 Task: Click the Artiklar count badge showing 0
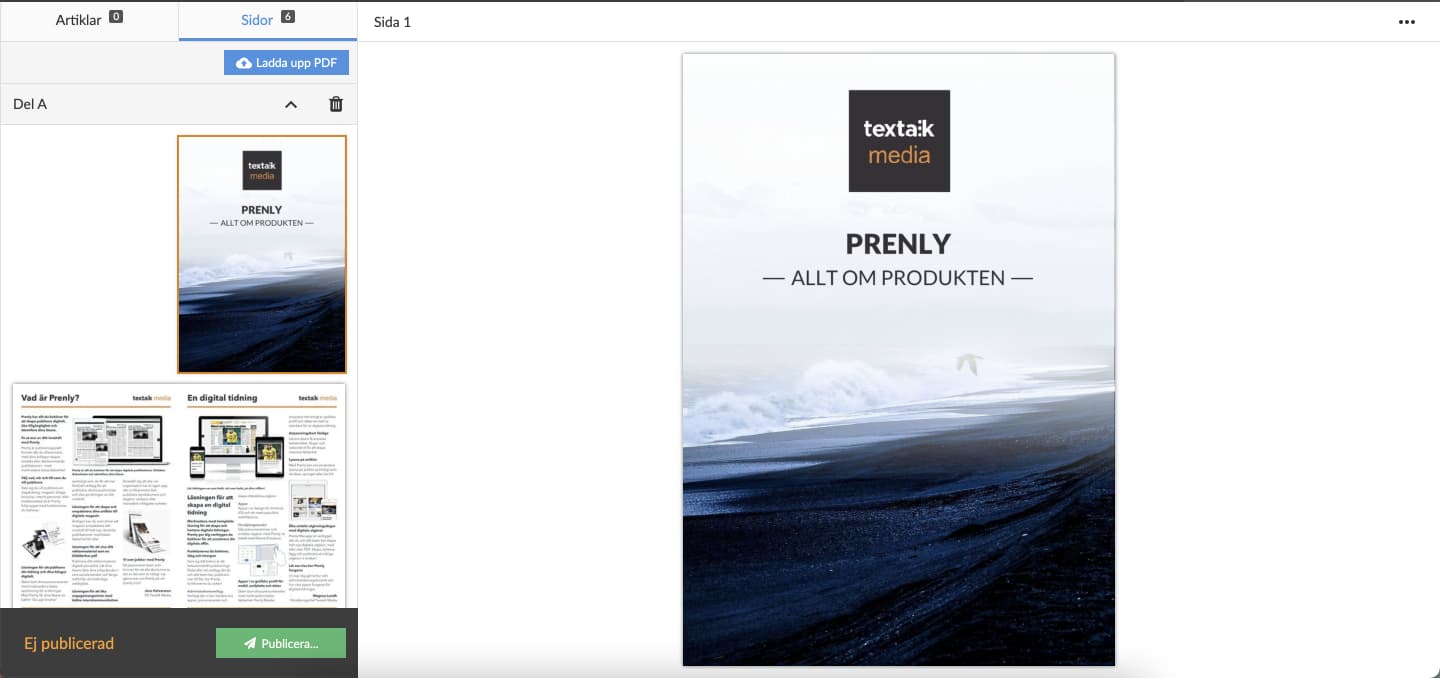(x=117, y=16)
